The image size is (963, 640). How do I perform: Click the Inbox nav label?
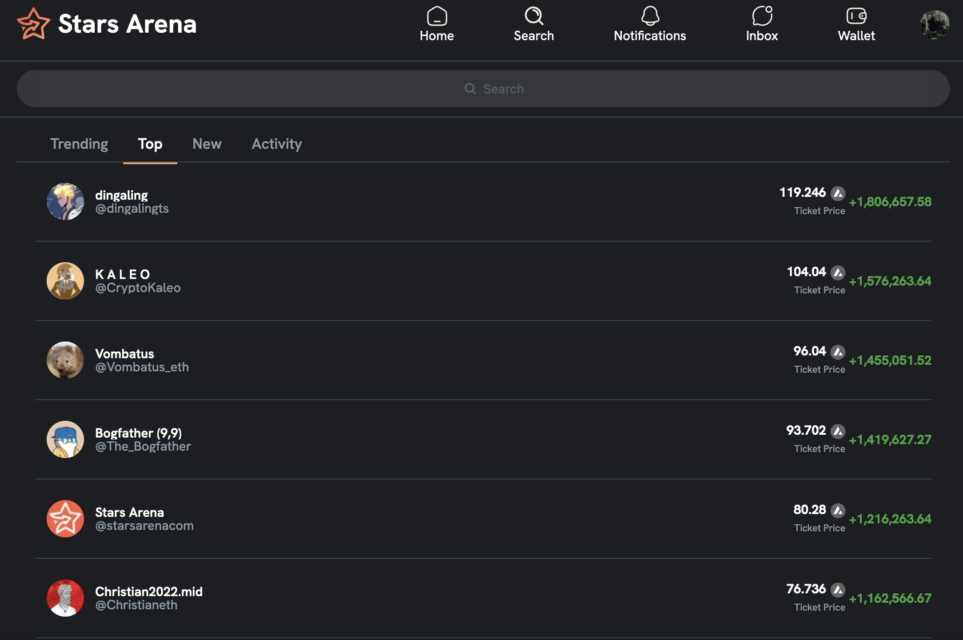click(762, 36)
